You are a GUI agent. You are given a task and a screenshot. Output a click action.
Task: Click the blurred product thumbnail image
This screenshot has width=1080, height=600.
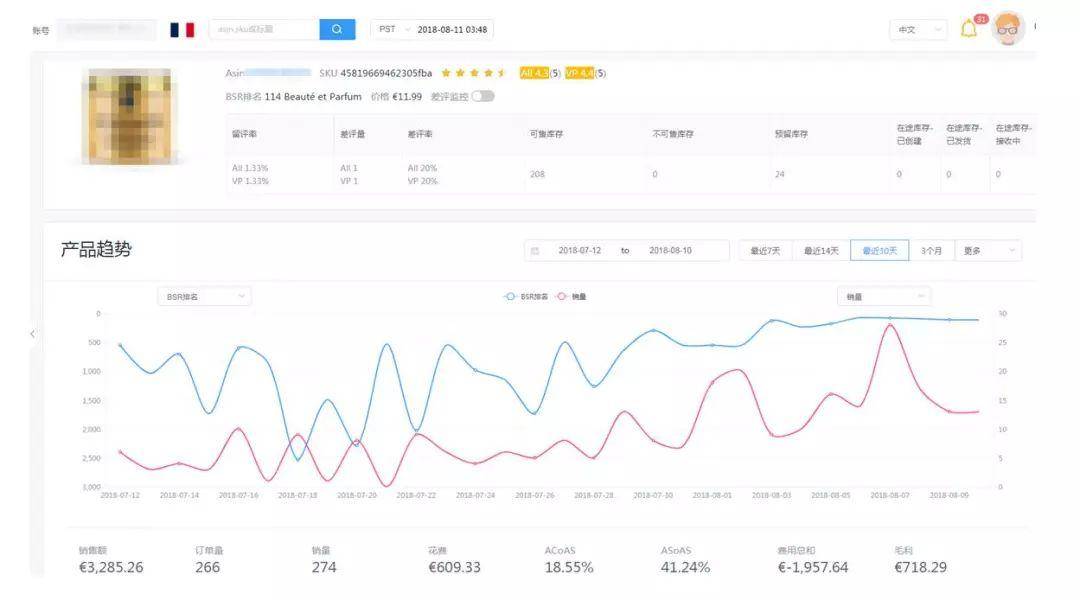[129, 116]
